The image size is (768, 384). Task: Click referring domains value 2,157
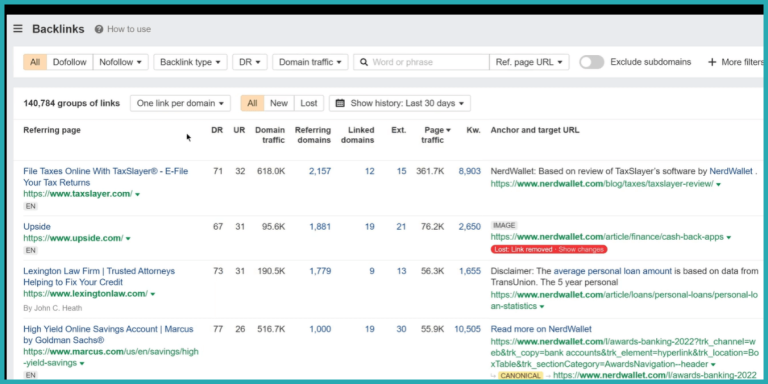(x=320, y=171)
